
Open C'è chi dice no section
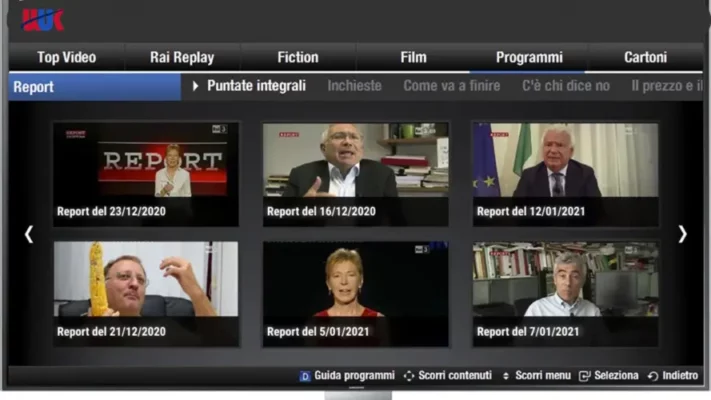[x=566, y=86]
